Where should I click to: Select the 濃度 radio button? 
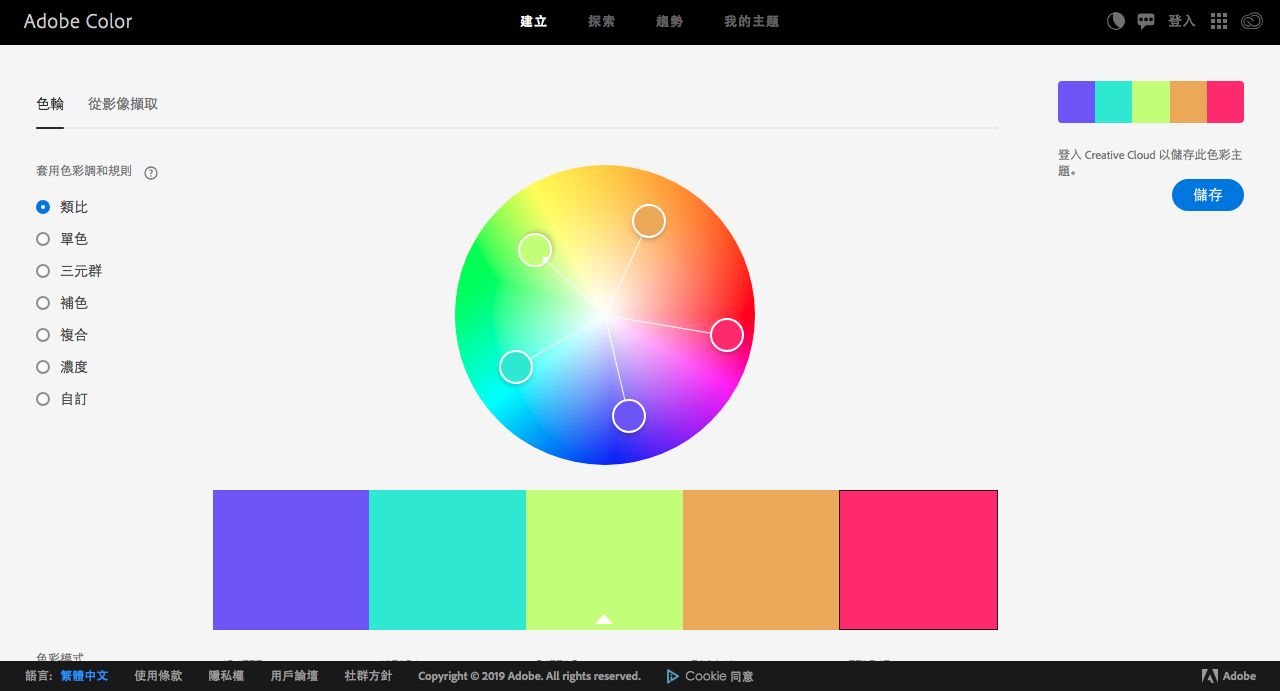pyautogui.click(x=43, y=367)
